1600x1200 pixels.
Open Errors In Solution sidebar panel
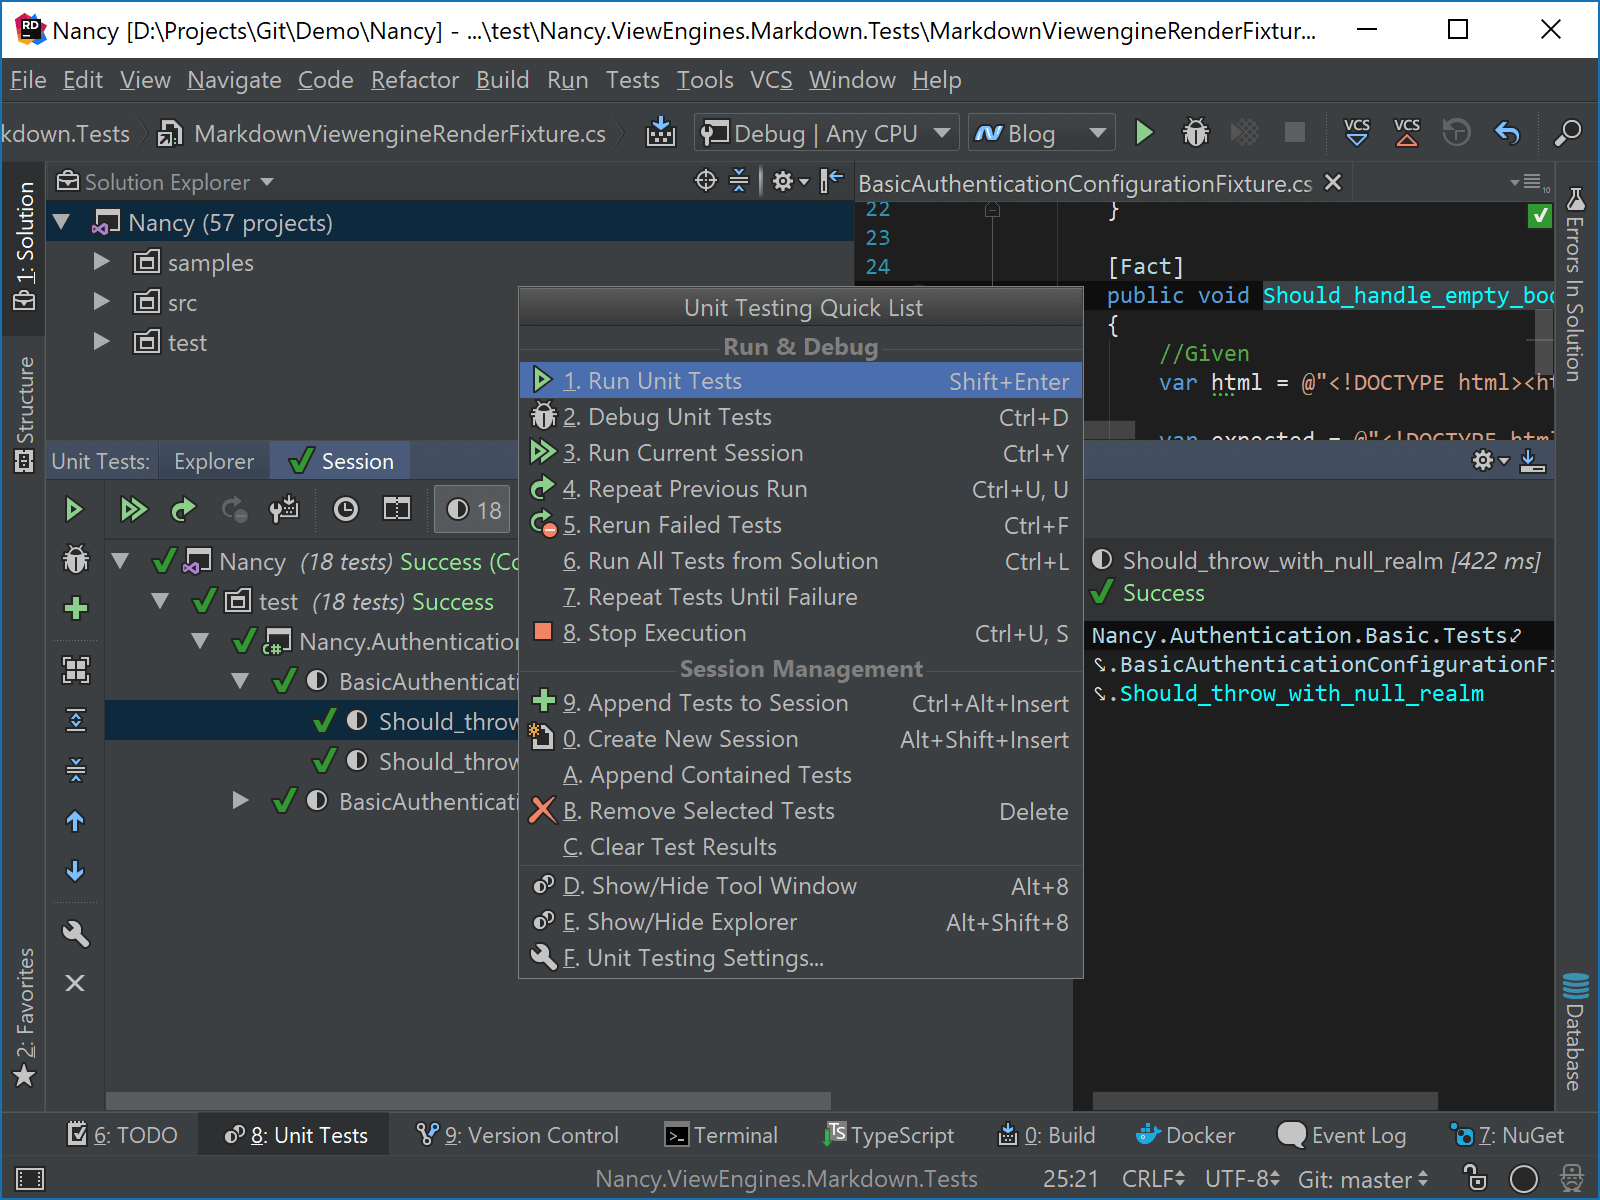[1575, 285]
